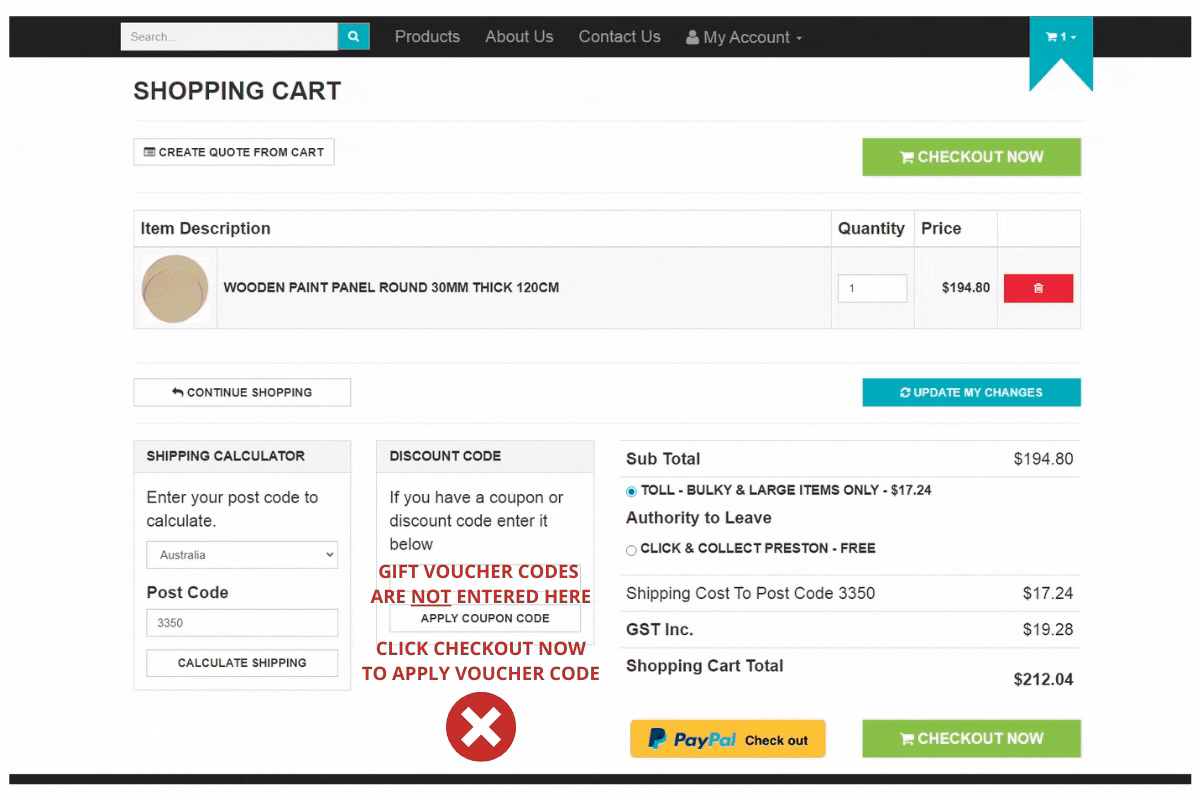The width and height of the screenshot is (1200, 800).
Task: Focus the Post Code input field
Action: pos(242,623)
